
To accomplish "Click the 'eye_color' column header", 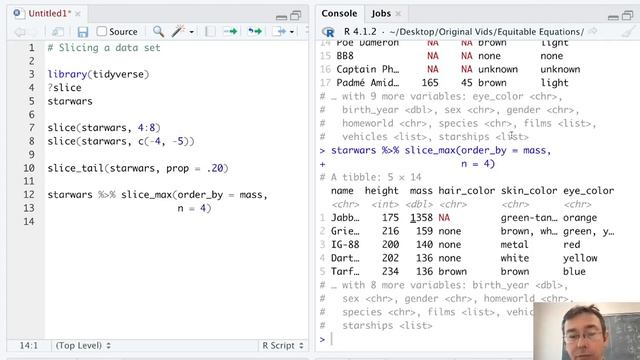I will click(x=589, y=191).
